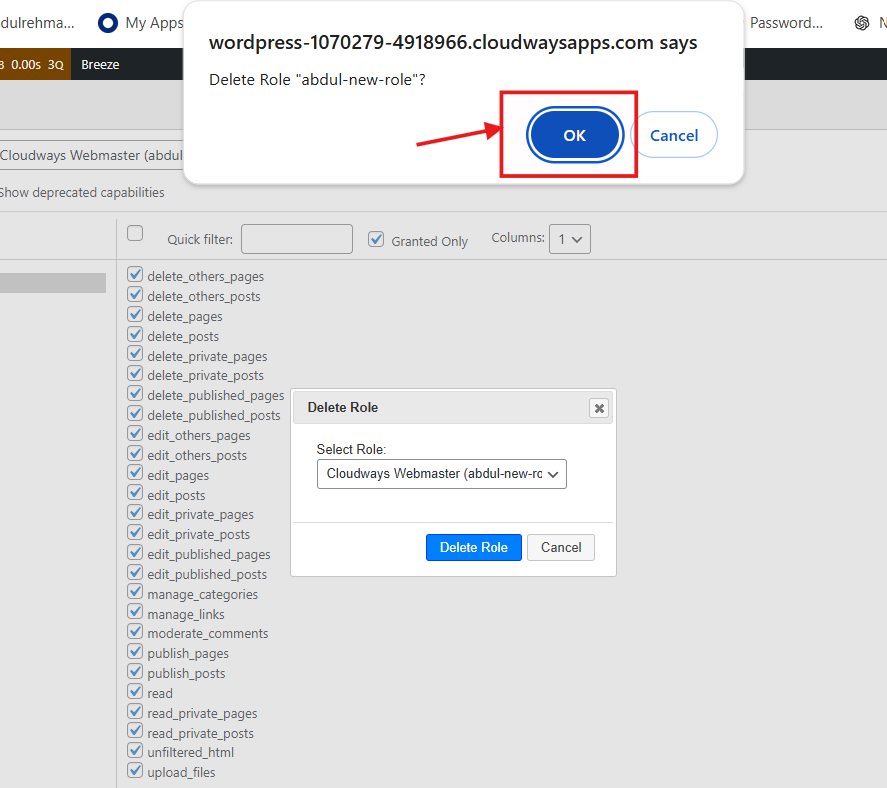
Task: Click the ChatGPT bookmark icon
Action: pos(861,22)
